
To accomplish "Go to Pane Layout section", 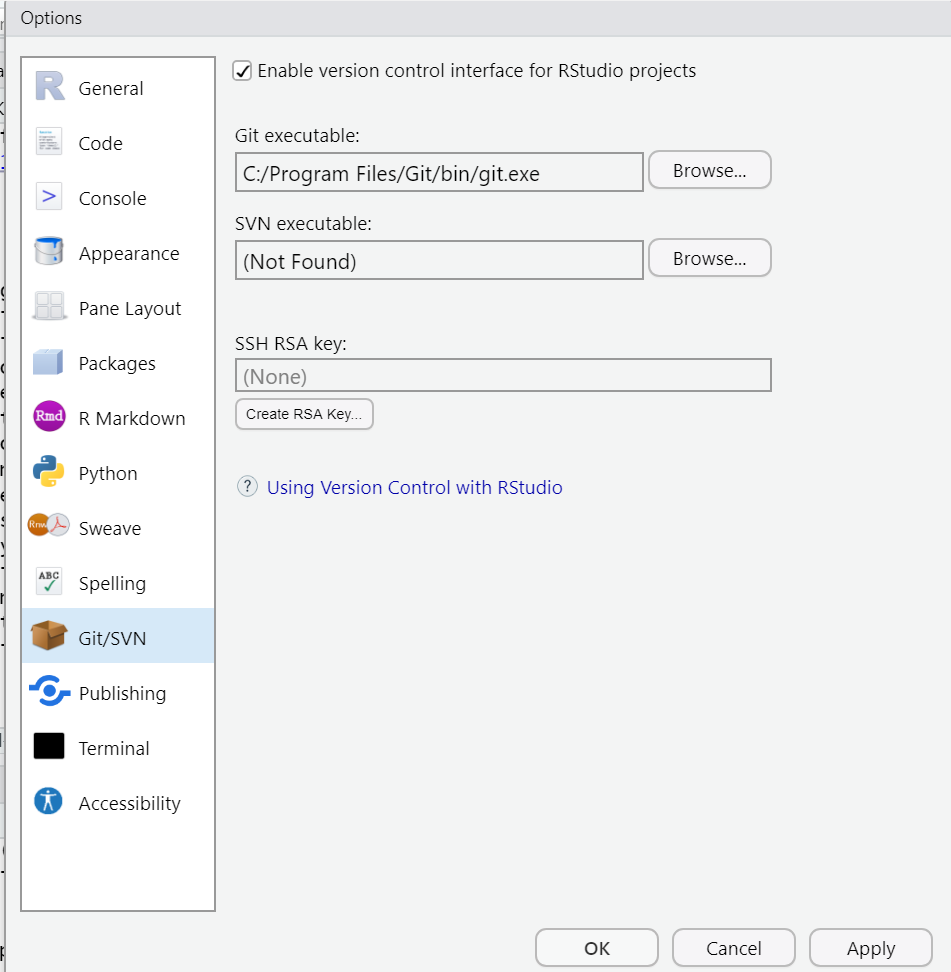I will (130, 309).
